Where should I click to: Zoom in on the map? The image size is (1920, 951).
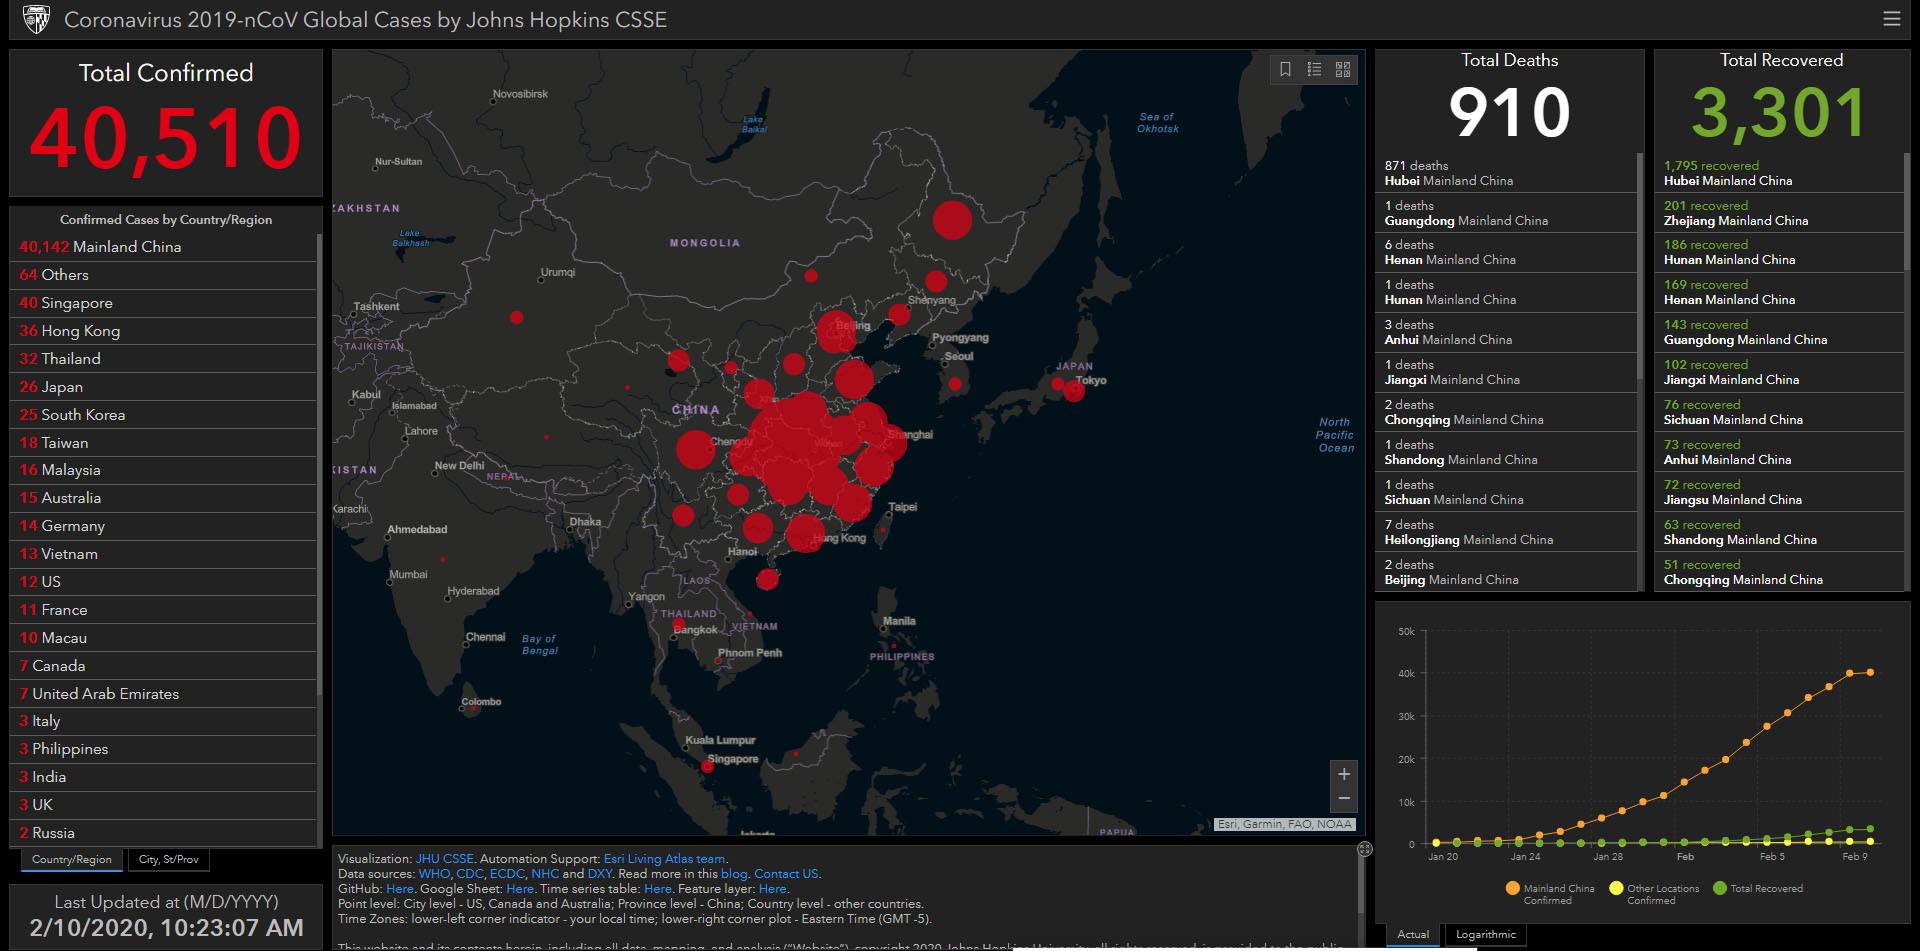click(x=1344, y=774)
